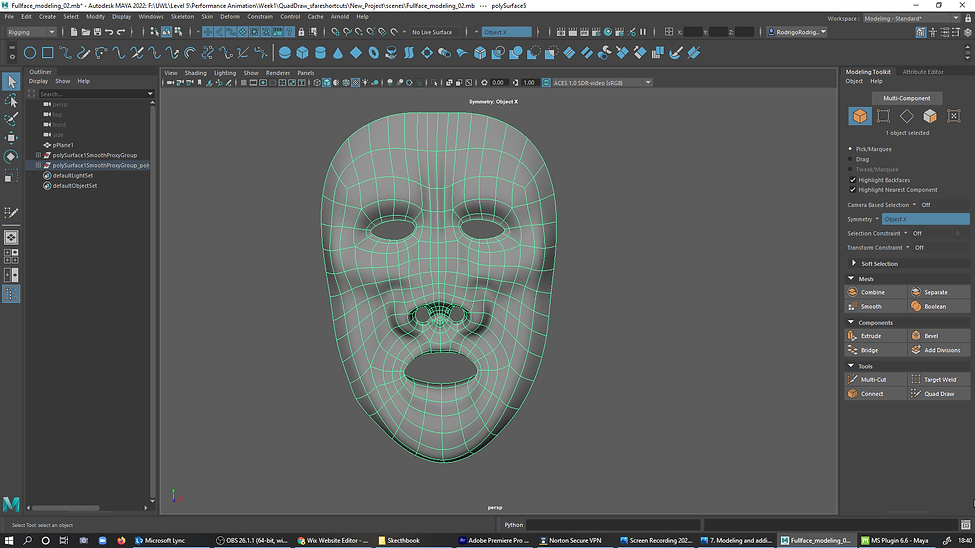This screenshot has height=548, width=975.
Task: Open the viewport Shading menu
Action: [x=195, y=73]
